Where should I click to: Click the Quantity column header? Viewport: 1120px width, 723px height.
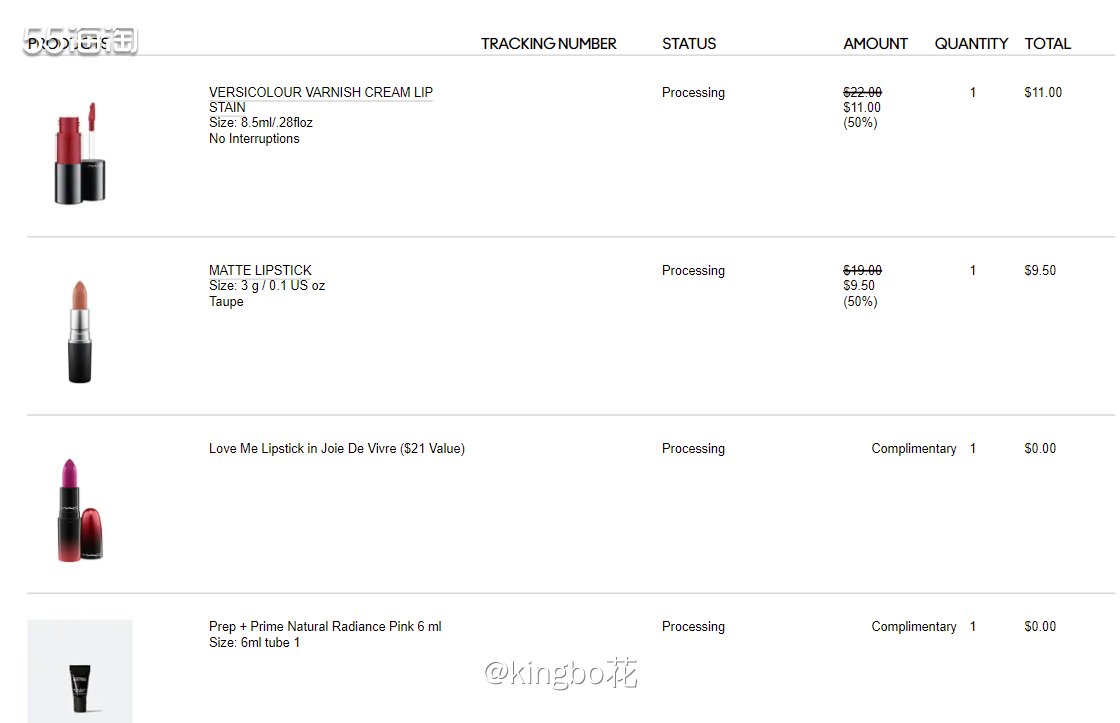pos(971,44)
